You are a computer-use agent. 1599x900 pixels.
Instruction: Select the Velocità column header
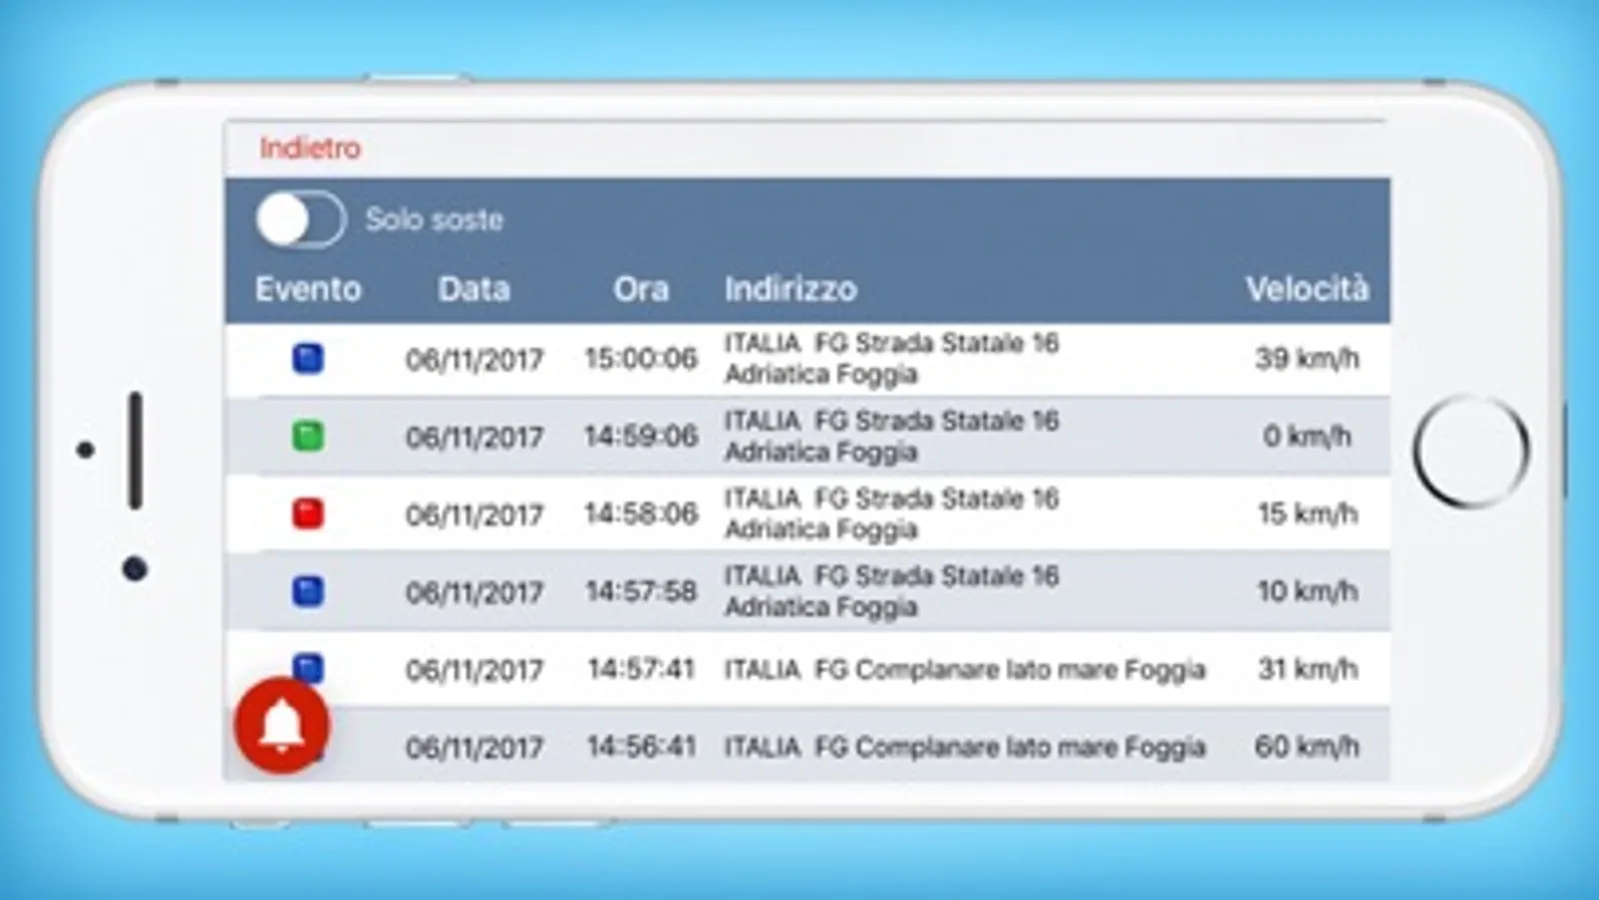click(1307, 289)
